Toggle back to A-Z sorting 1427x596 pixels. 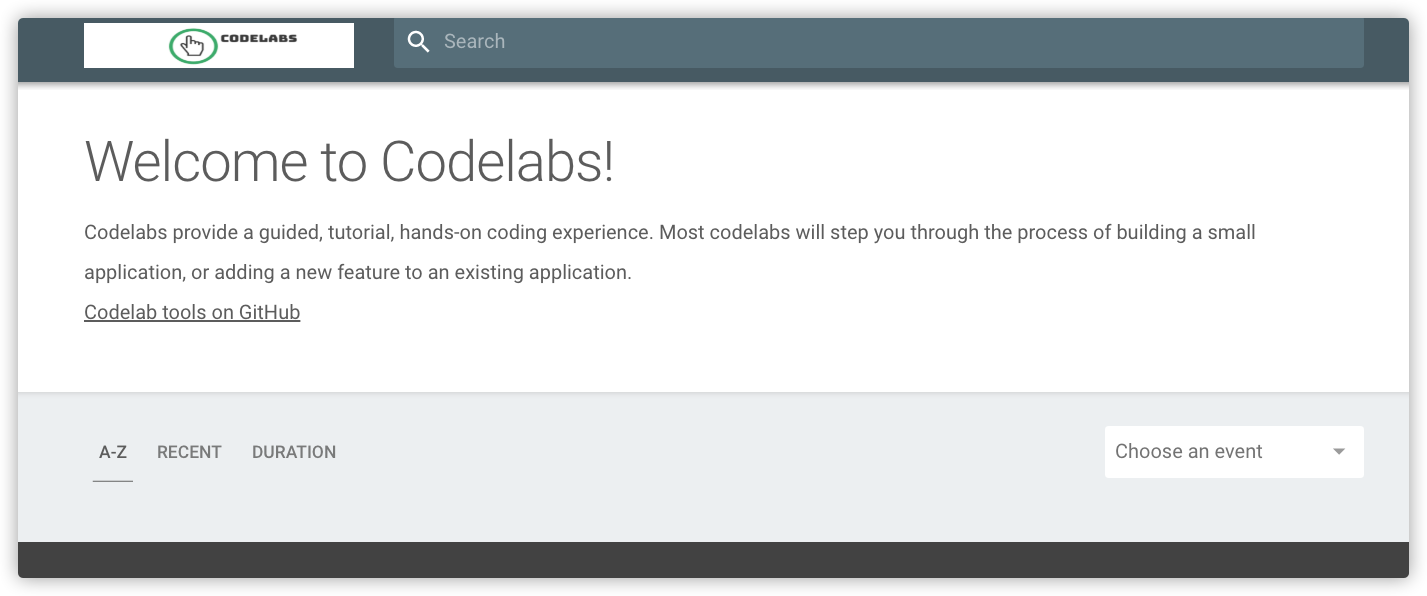coord(112,452)
